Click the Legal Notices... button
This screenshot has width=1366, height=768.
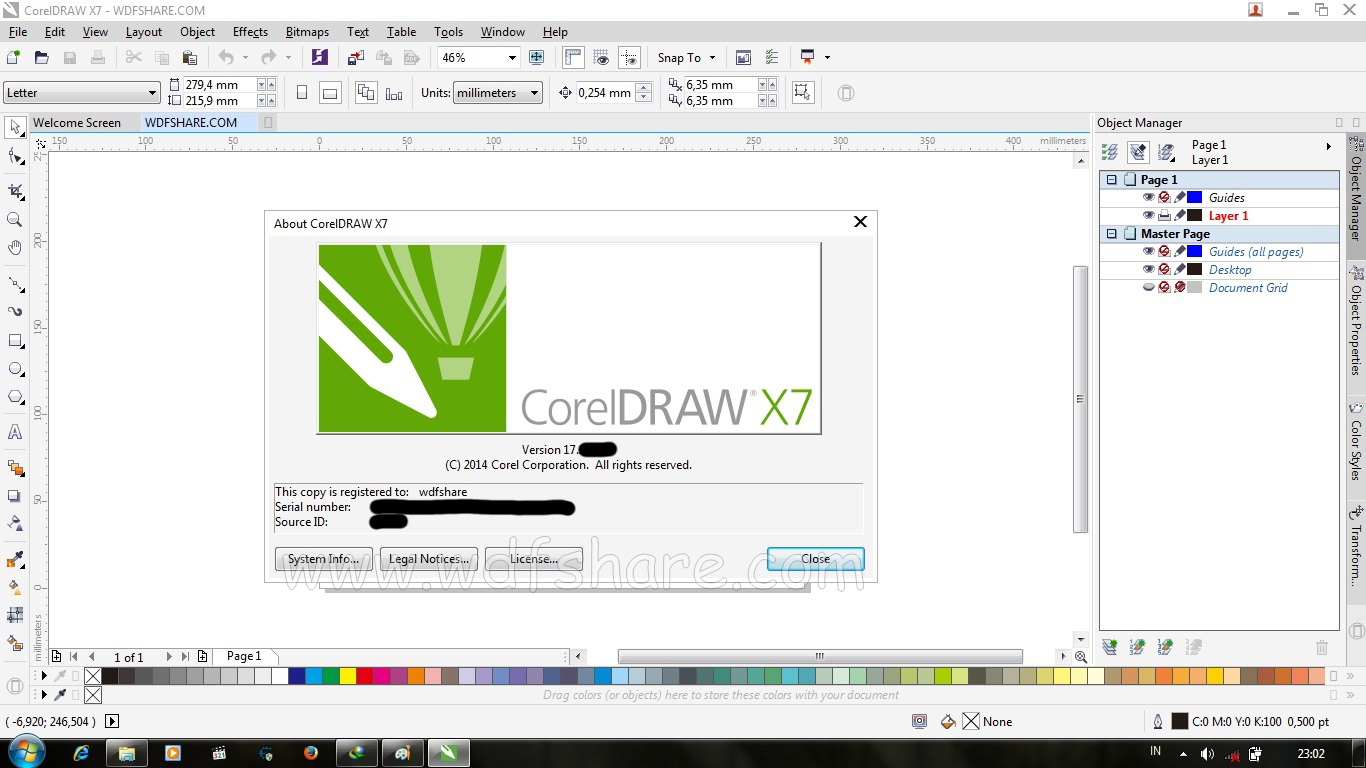point(429,559)
